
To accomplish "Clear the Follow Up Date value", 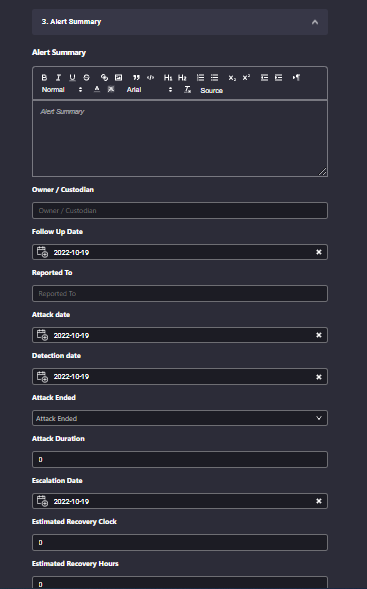I will (319, 252).
